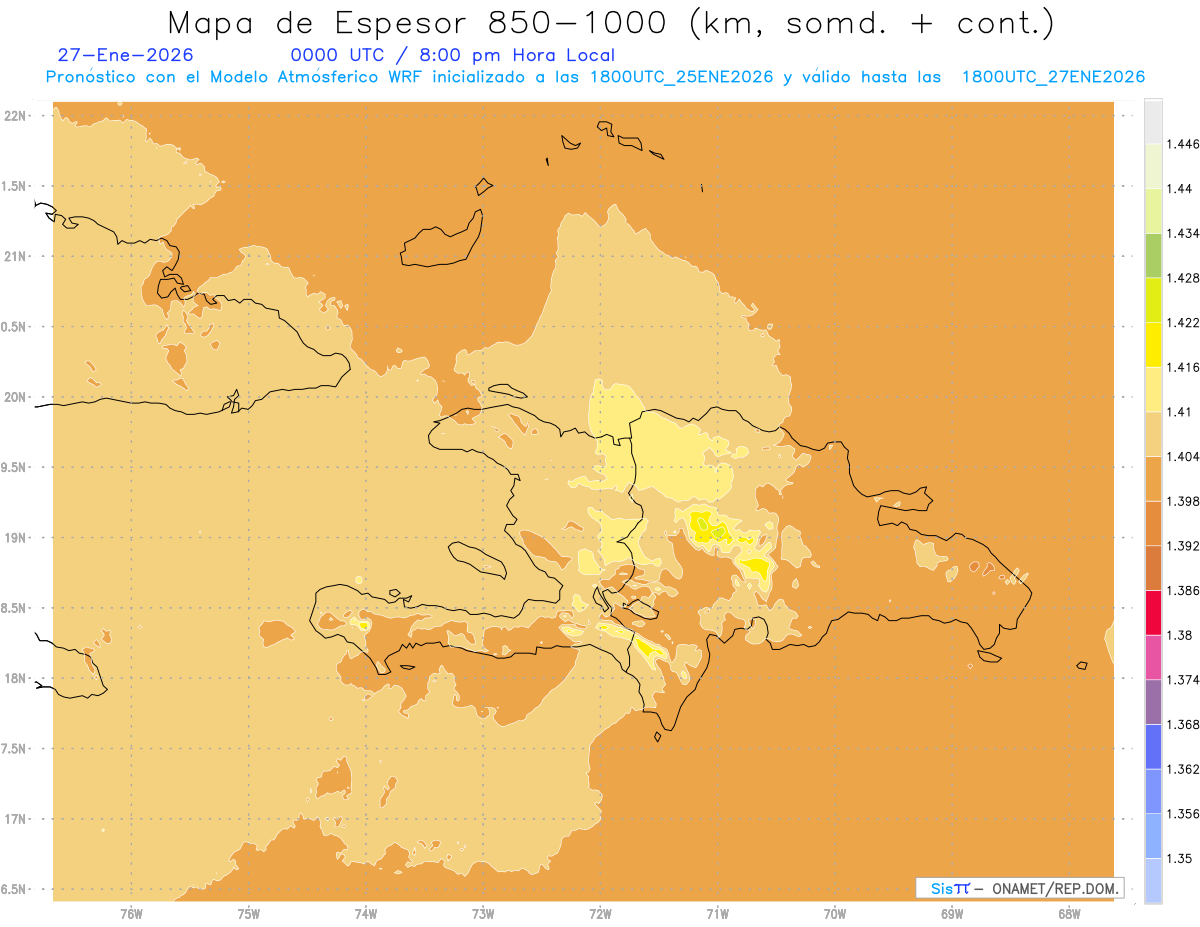Click the longitude label '76W'
The image size is (1200, 927).
(131, 913)
